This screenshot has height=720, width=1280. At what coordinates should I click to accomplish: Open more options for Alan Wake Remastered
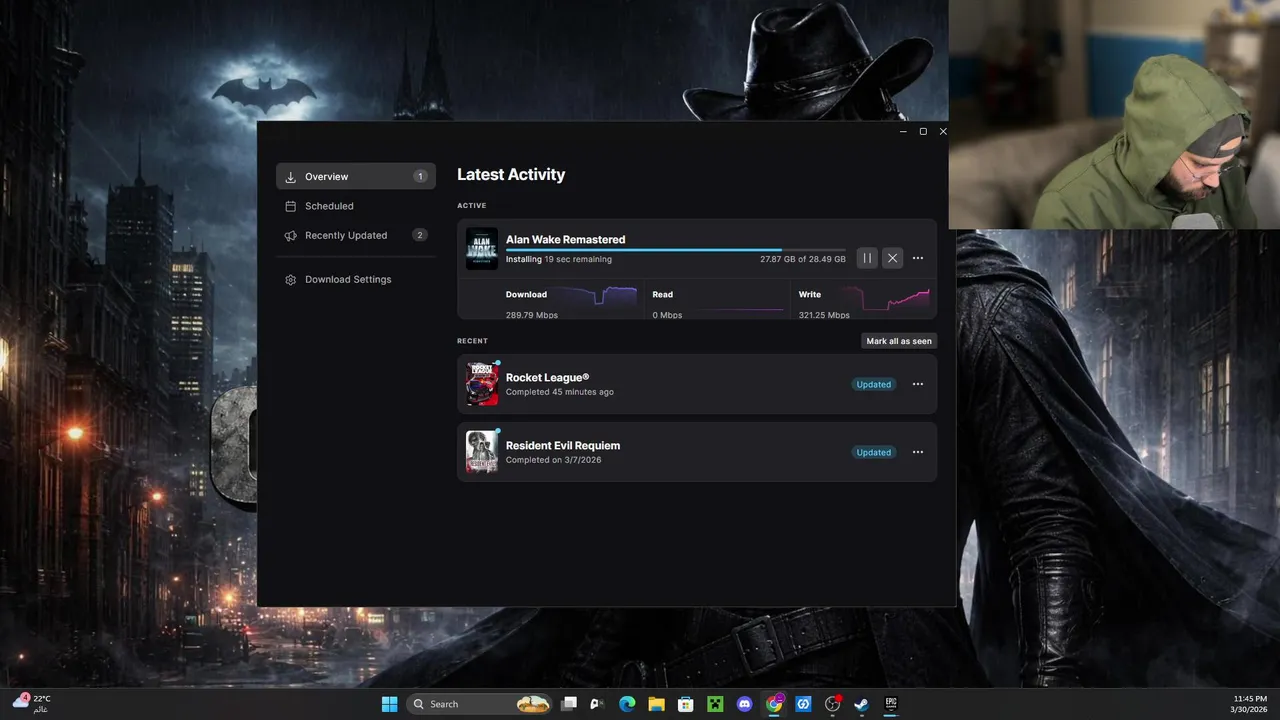pyautogui.click(x=918, y=258)
